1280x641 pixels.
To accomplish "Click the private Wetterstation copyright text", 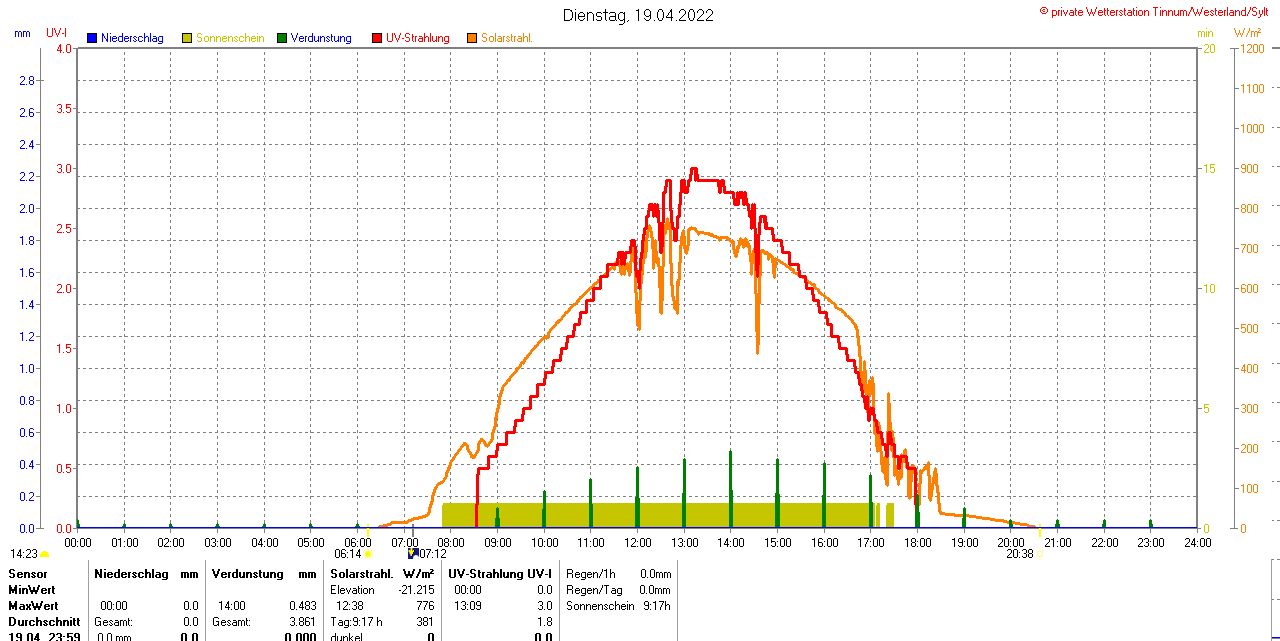I will [x=1158, y=11].
